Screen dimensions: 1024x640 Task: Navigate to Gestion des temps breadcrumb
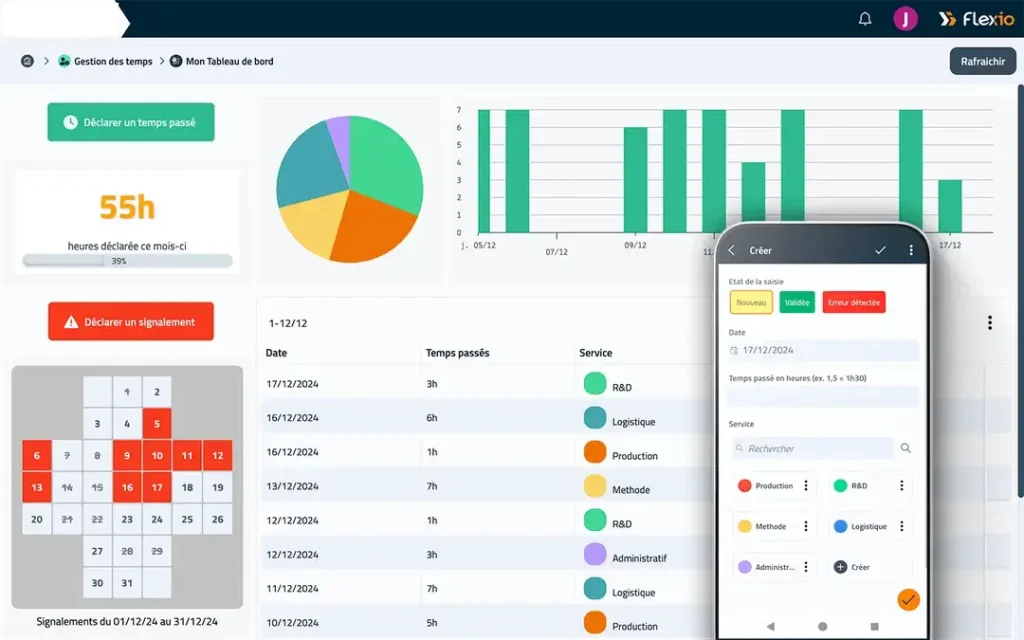tap(112, 61)
